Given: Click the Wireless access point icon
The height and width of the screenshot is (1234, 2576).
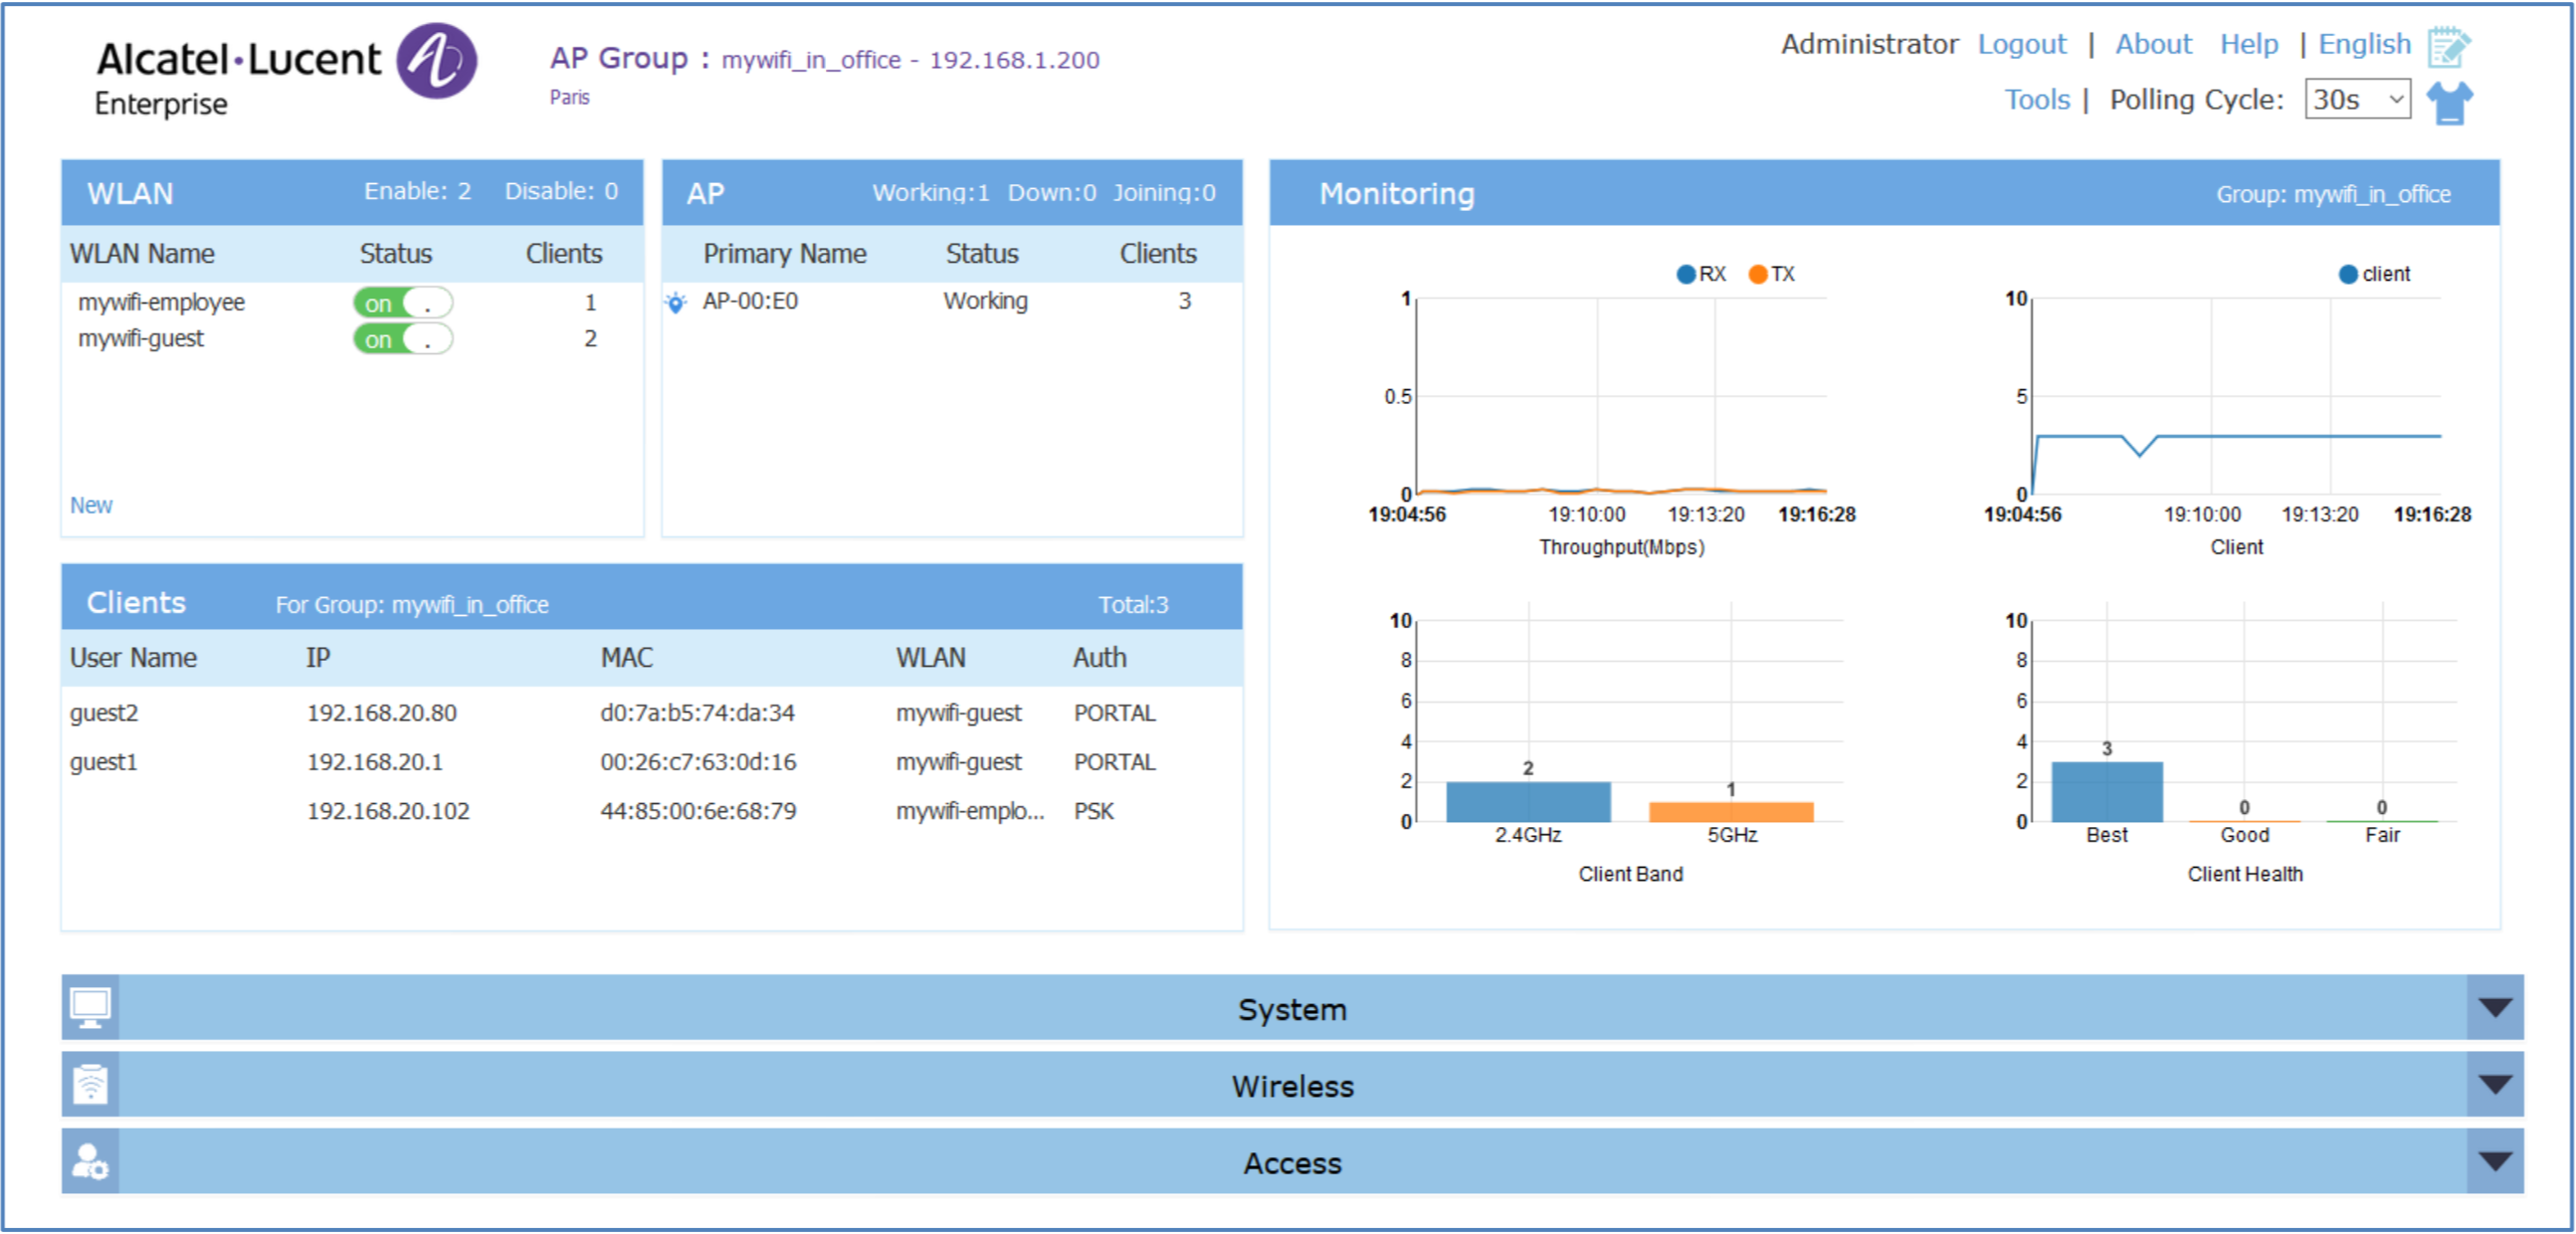Looking at the screenshot, I should coord(90,1085).
